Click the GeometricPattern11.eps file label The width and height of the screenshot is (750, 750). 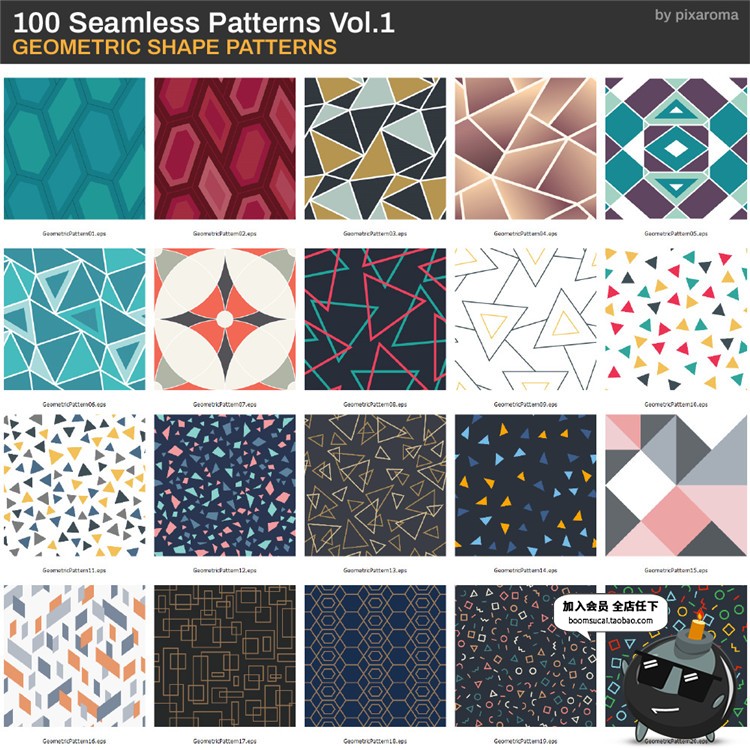point(74,570)
